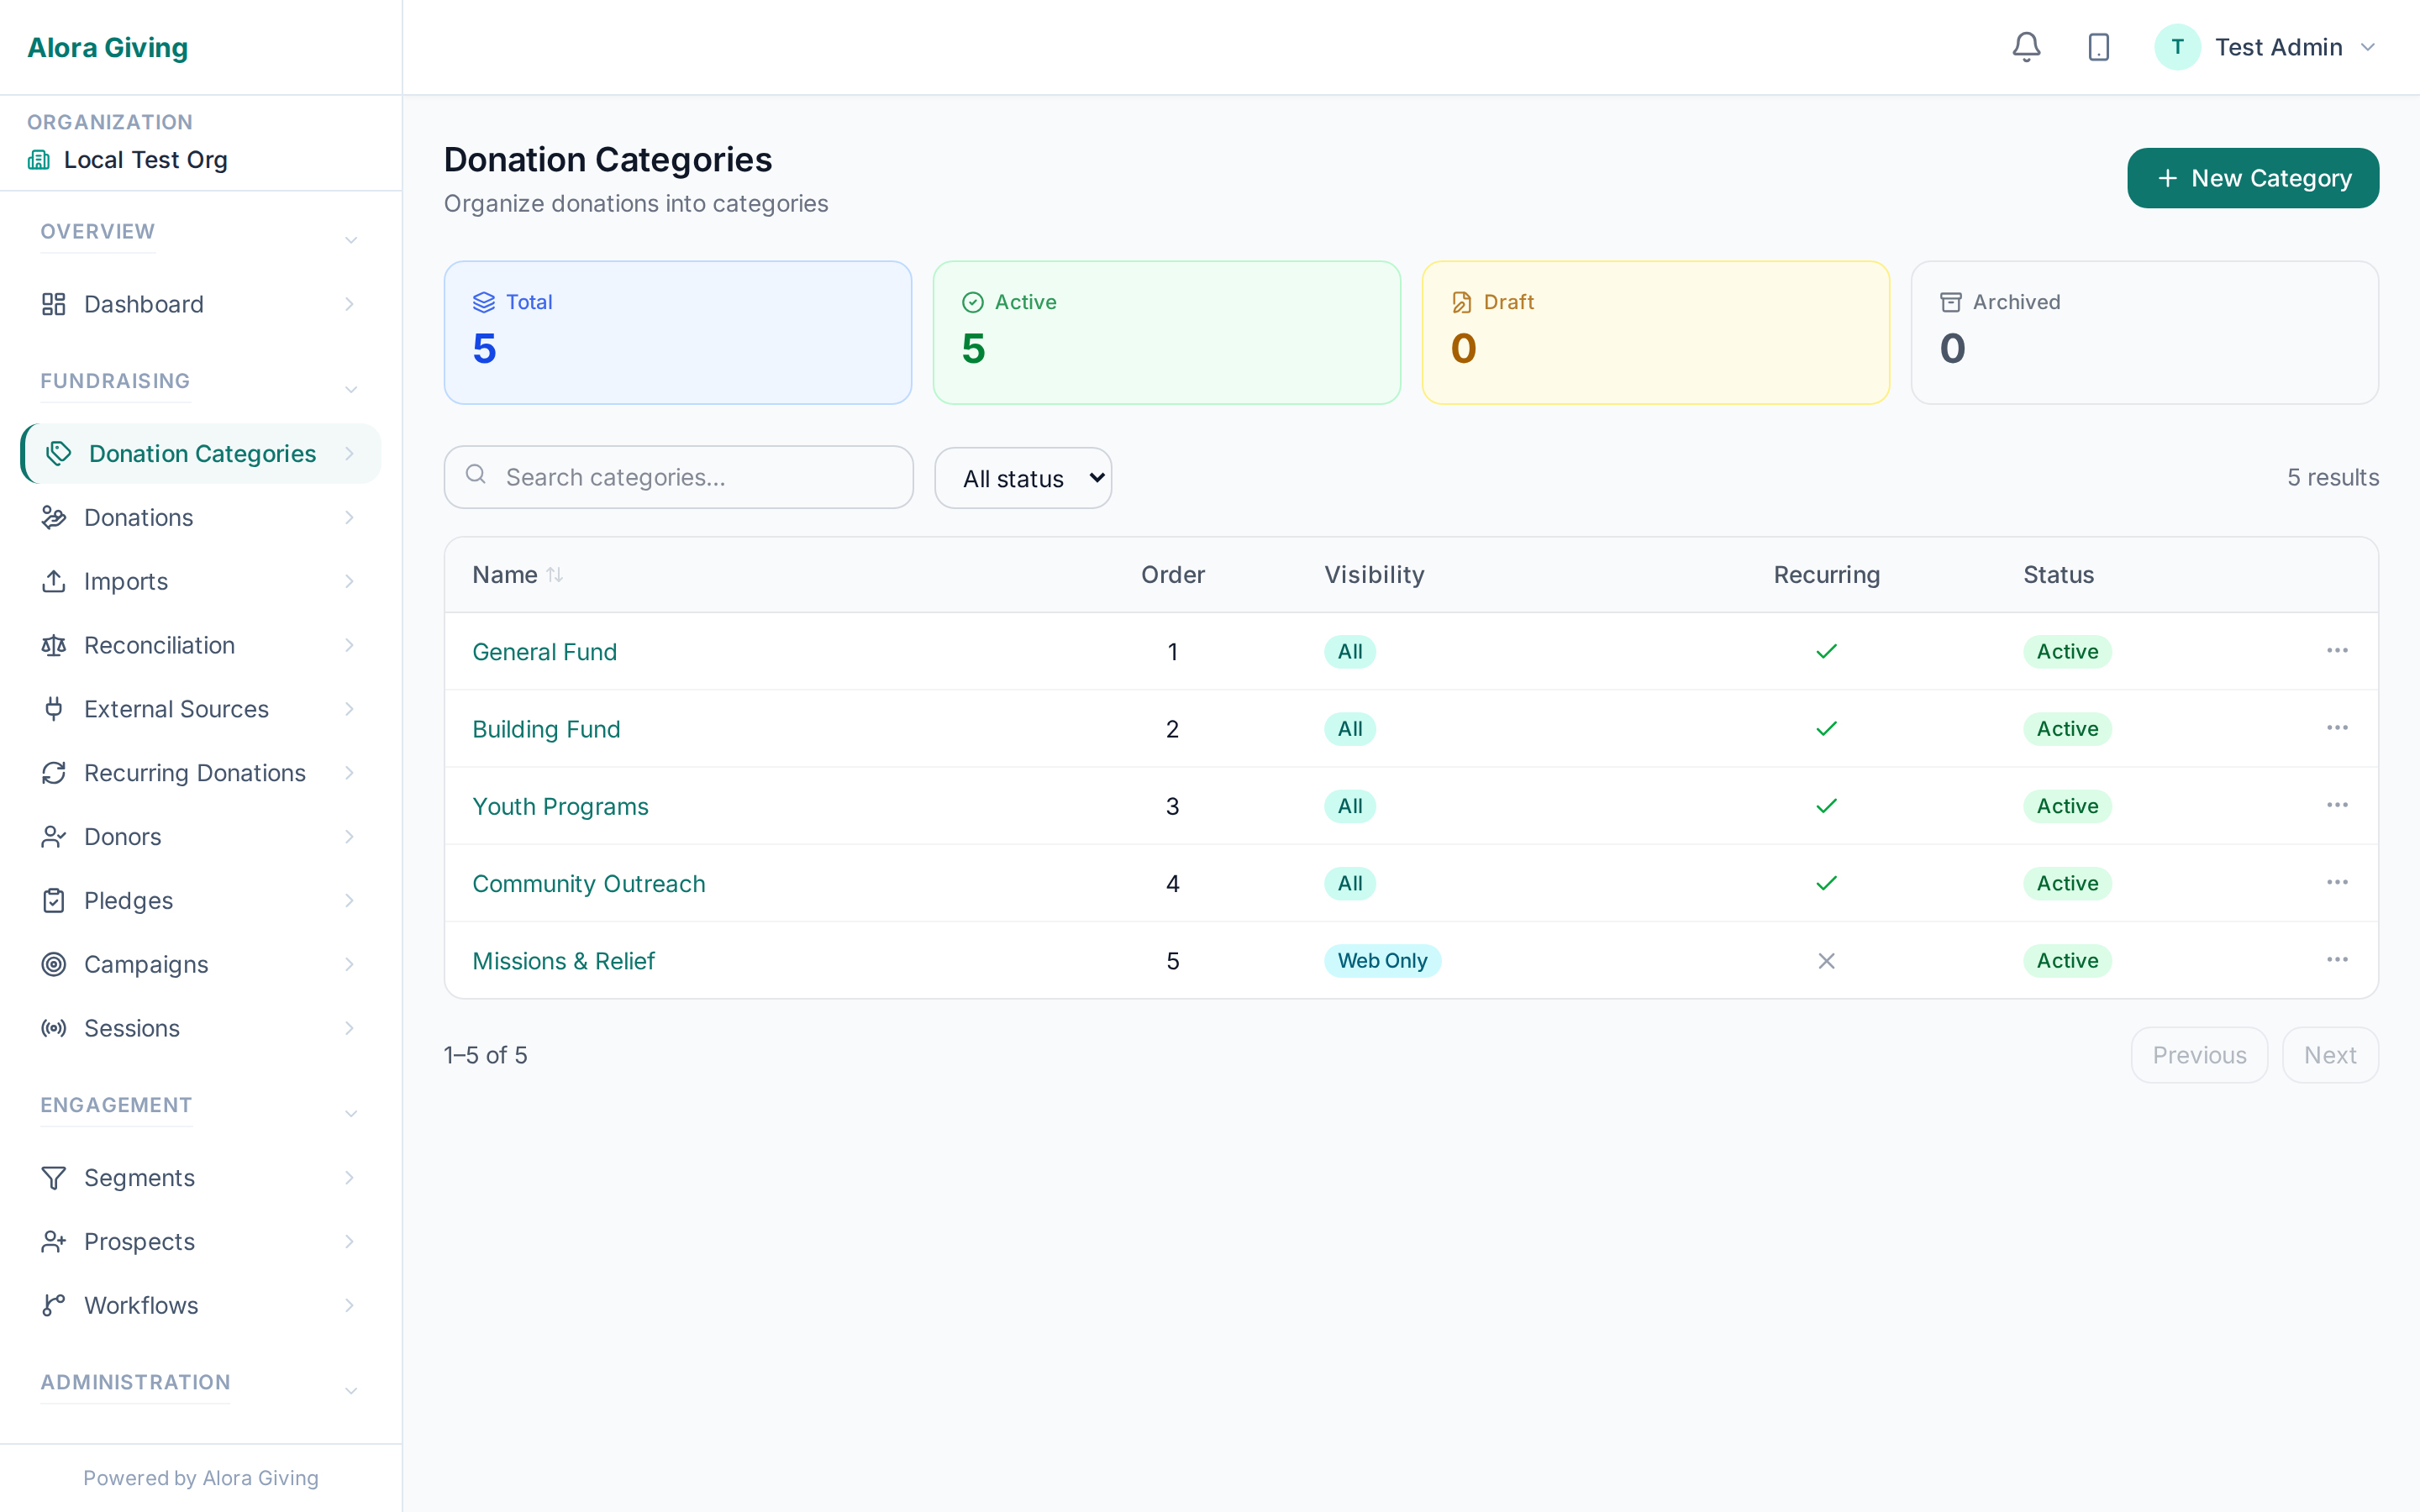This screenshot has height=1512, width=2420.
Task: Click the New Category button
Action: [2252, 178]
